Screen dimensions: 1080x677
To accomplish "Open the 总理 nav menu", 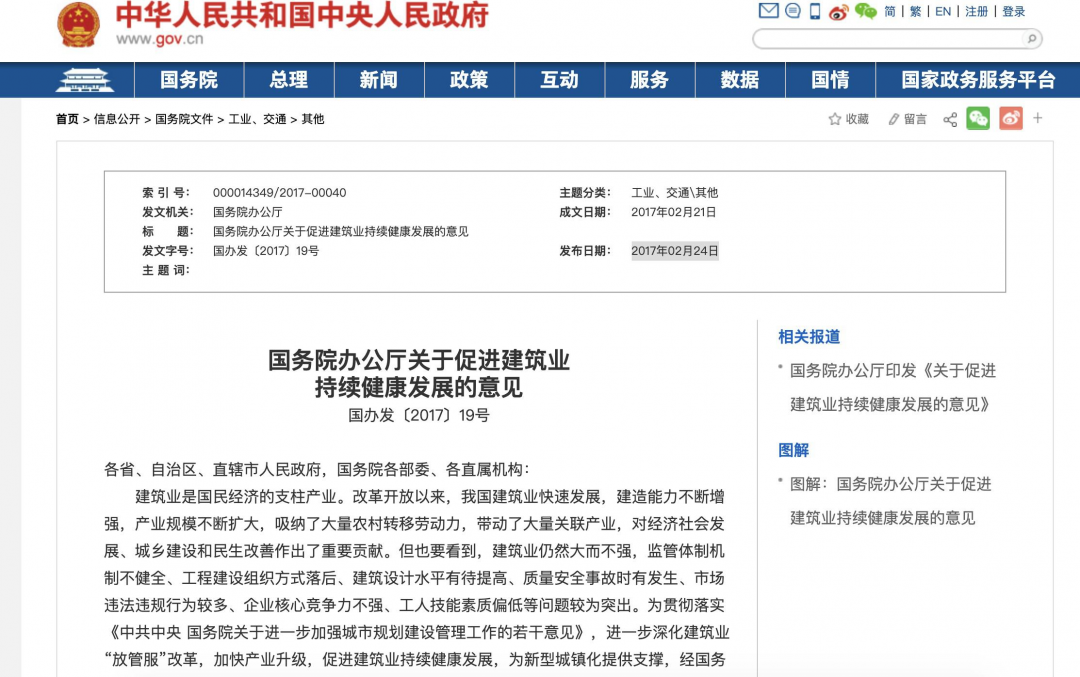I will [289, 80].
